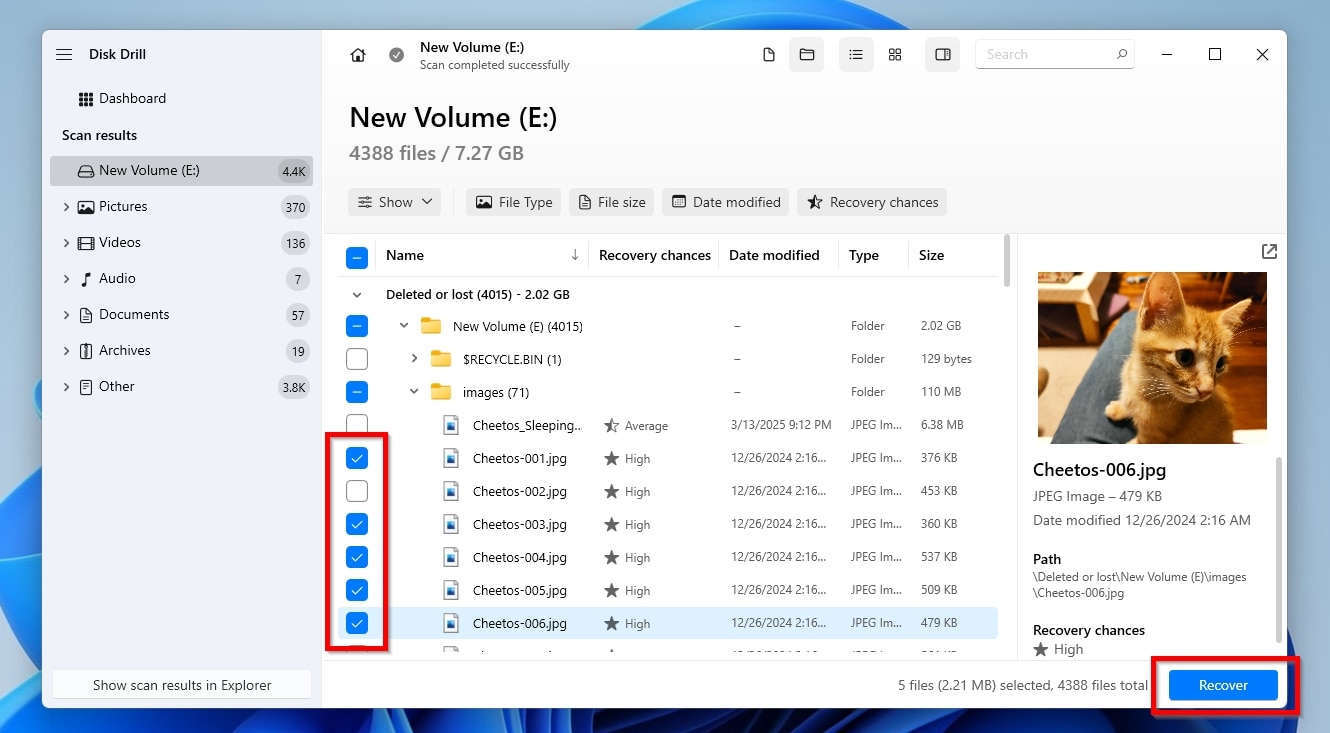Viewport: 1330px width, 733px height.
Task: Collapse the images folder
Action: coord(414,392)
